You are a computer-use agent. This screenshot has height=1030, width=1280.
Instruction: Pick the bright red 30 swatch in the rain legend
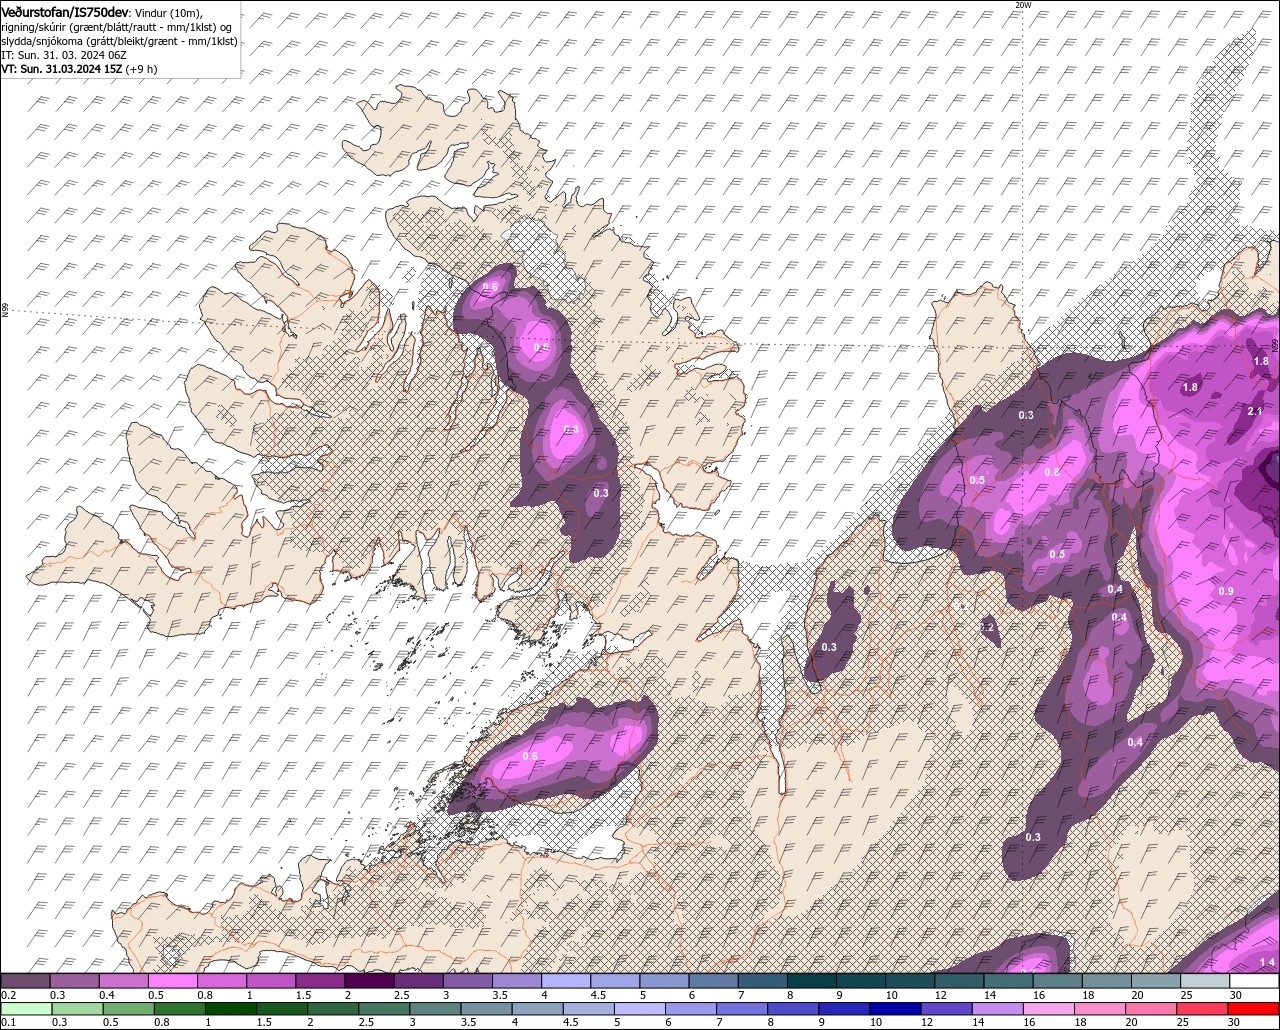click(x=1255, y=1008)
